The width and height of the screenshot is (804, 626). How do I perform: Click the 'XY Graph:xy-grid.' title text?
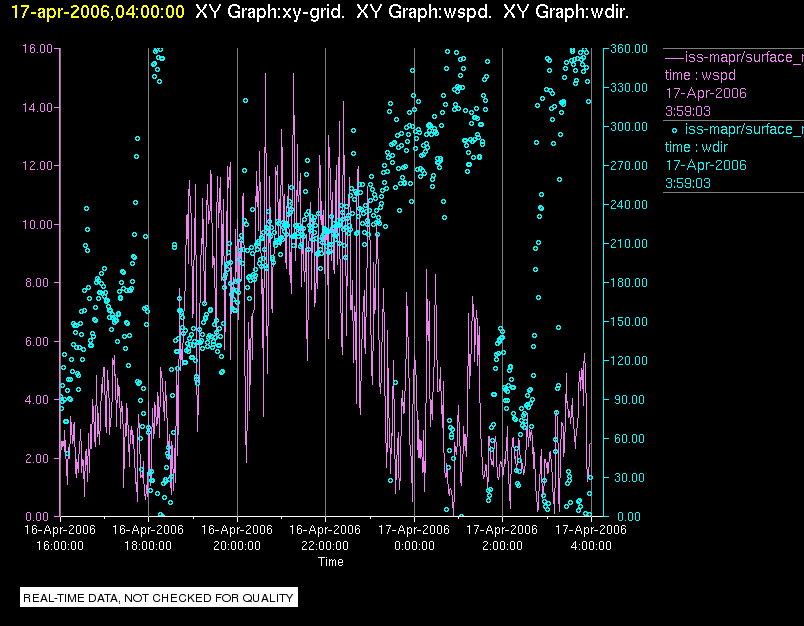[270, 12]
